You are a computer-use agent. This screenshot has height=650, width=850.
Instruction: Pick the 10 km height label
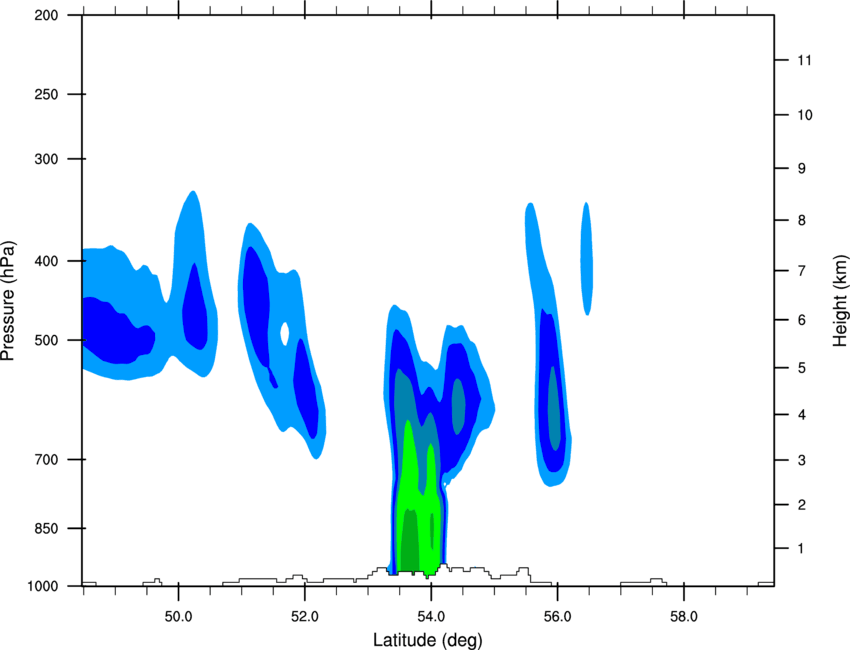pyautogui.click(x=804, y=115)
